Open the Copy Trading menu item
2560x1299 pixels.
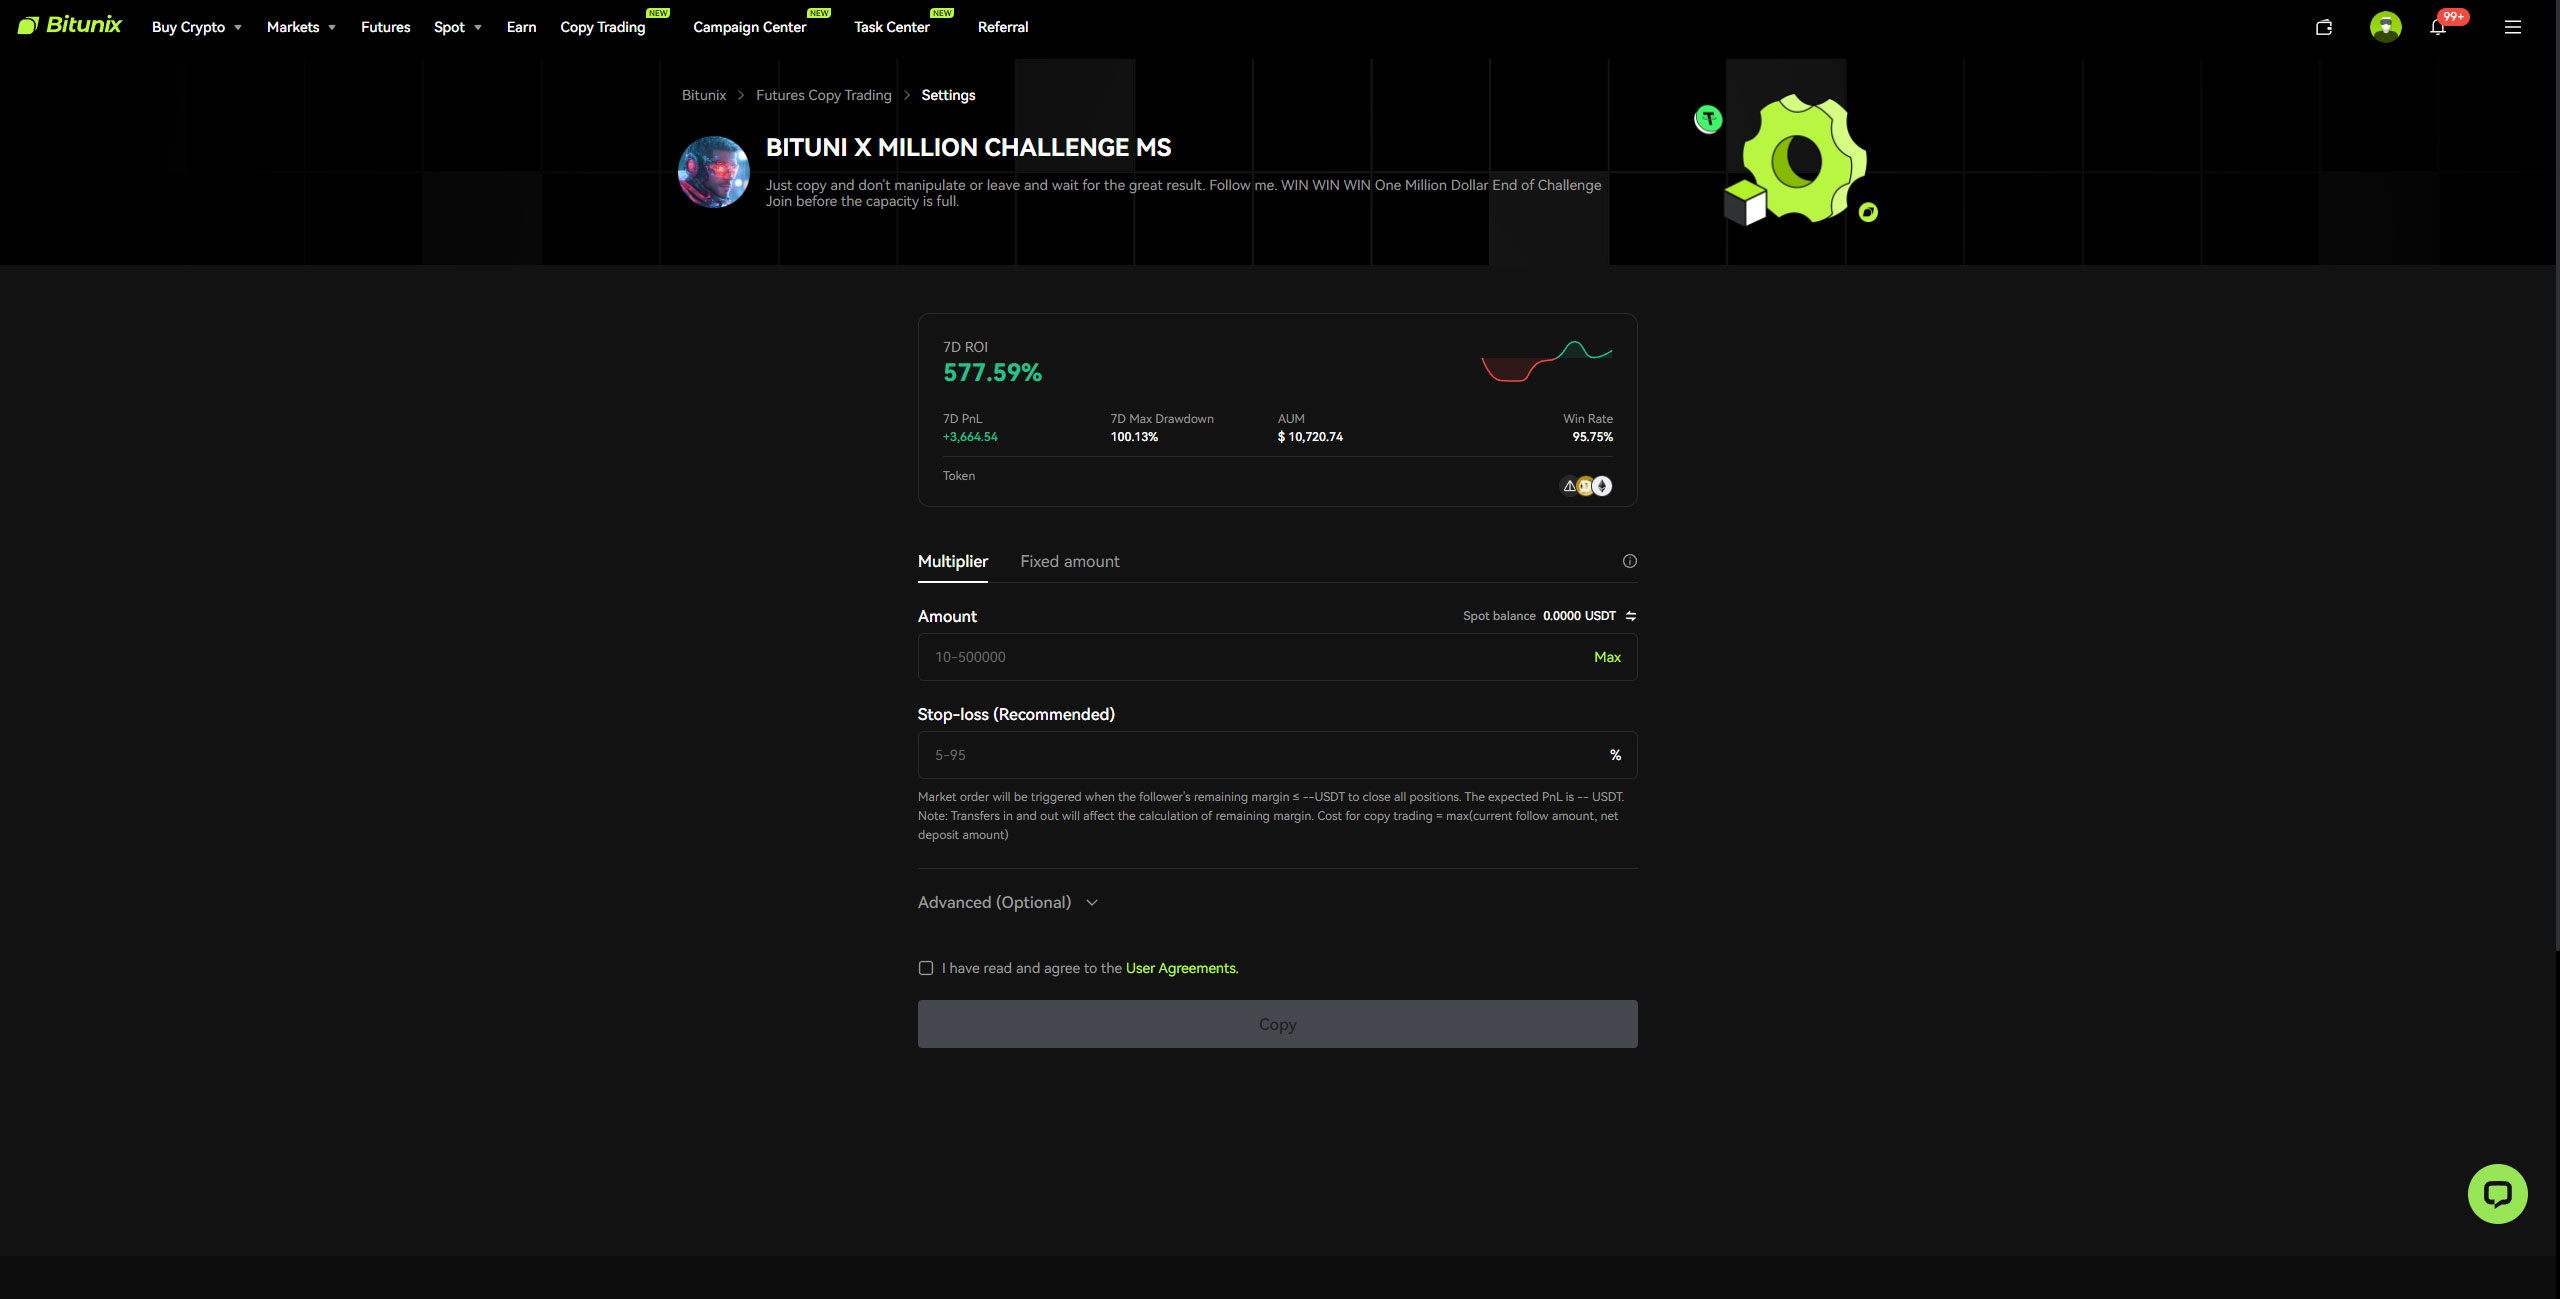pyautogui.click(x=602, y=27)
